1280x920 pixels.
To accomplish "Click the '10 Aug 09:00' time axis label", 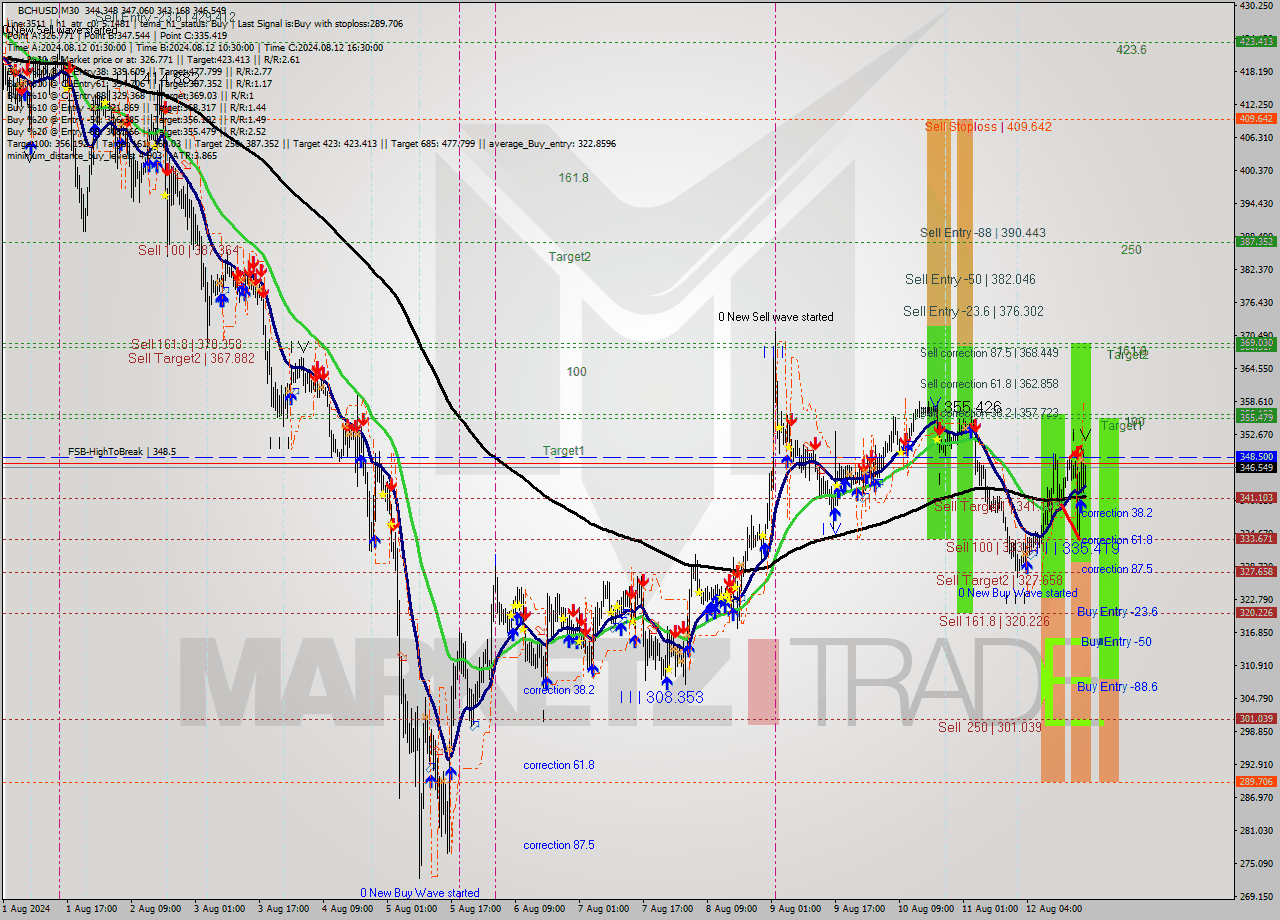I will click(x=925, y=909).
